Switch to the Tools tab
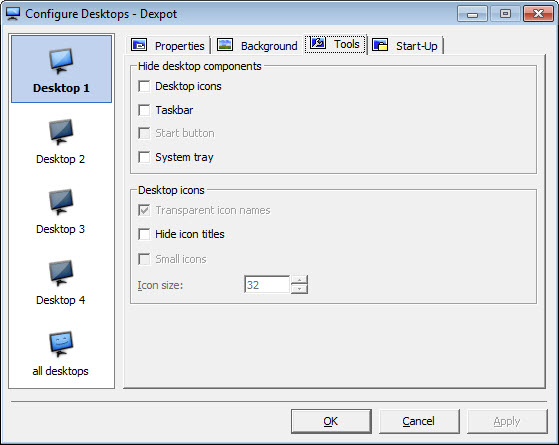This screenshot has height=445, width=559. (335, 44)
